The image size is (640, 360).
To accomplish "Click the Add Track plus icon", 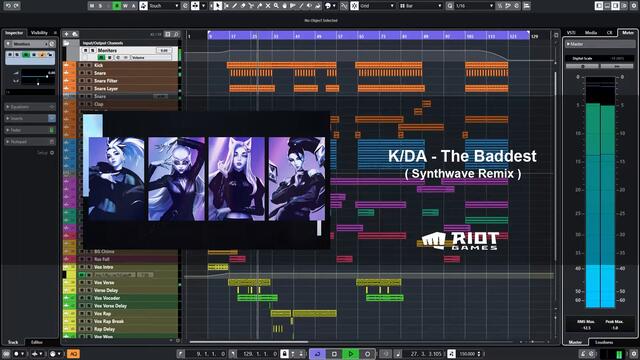I will (67, 34).
